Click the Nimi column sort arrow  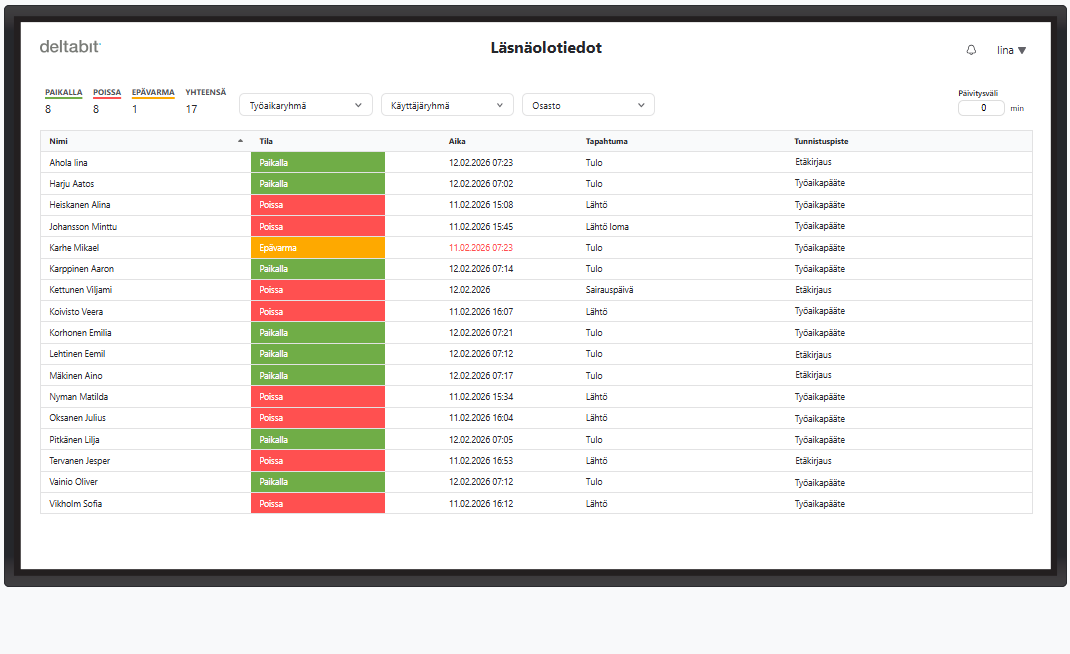click(x=240, y=141)
